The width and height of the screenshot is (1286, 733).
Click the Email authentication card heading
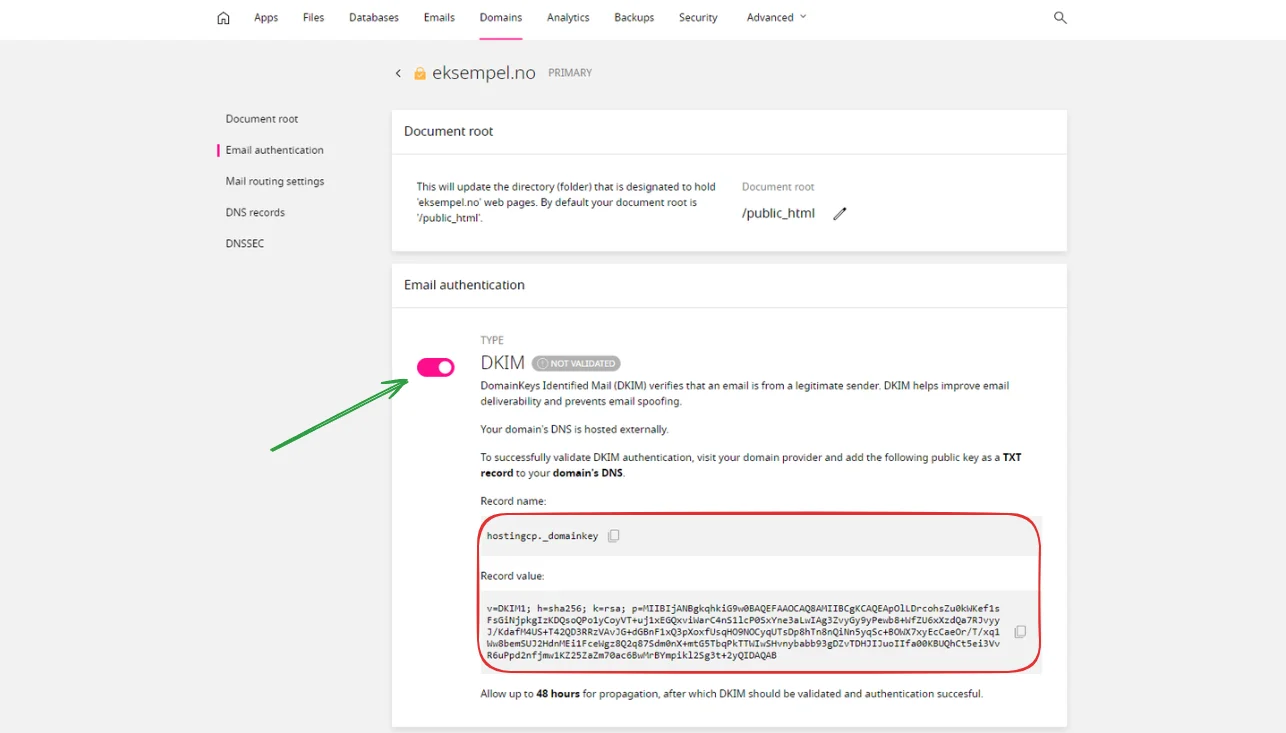[464, 285]
